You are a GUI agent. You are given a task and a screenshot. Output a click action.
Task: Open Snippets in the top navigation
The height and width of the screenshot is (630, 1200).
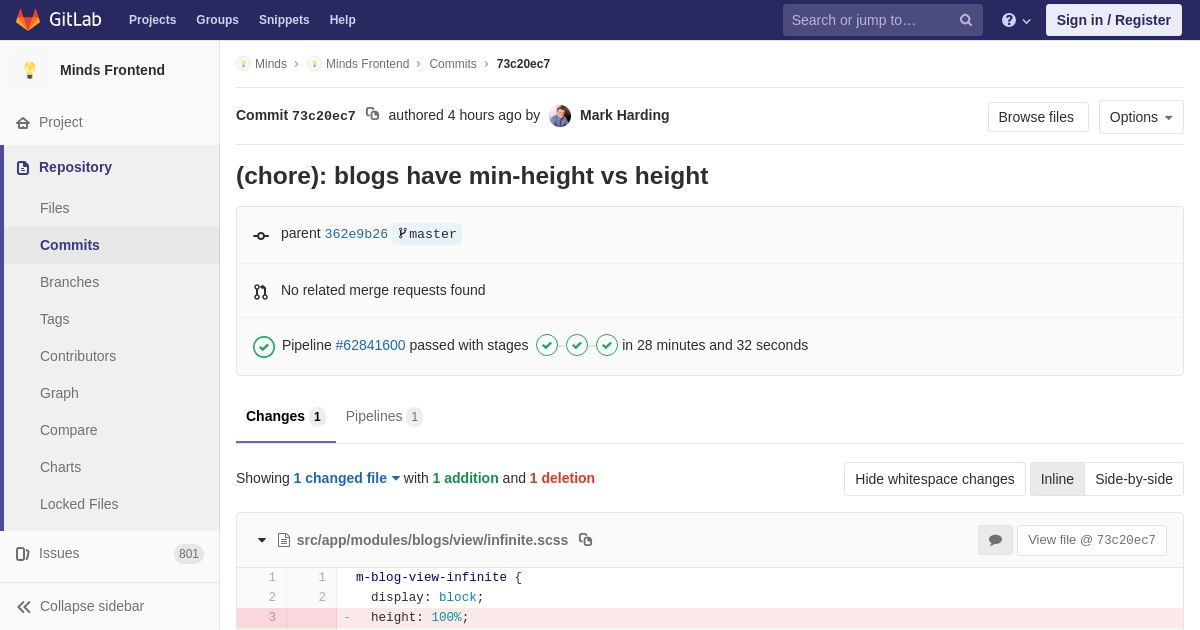(x=284, y=20)
